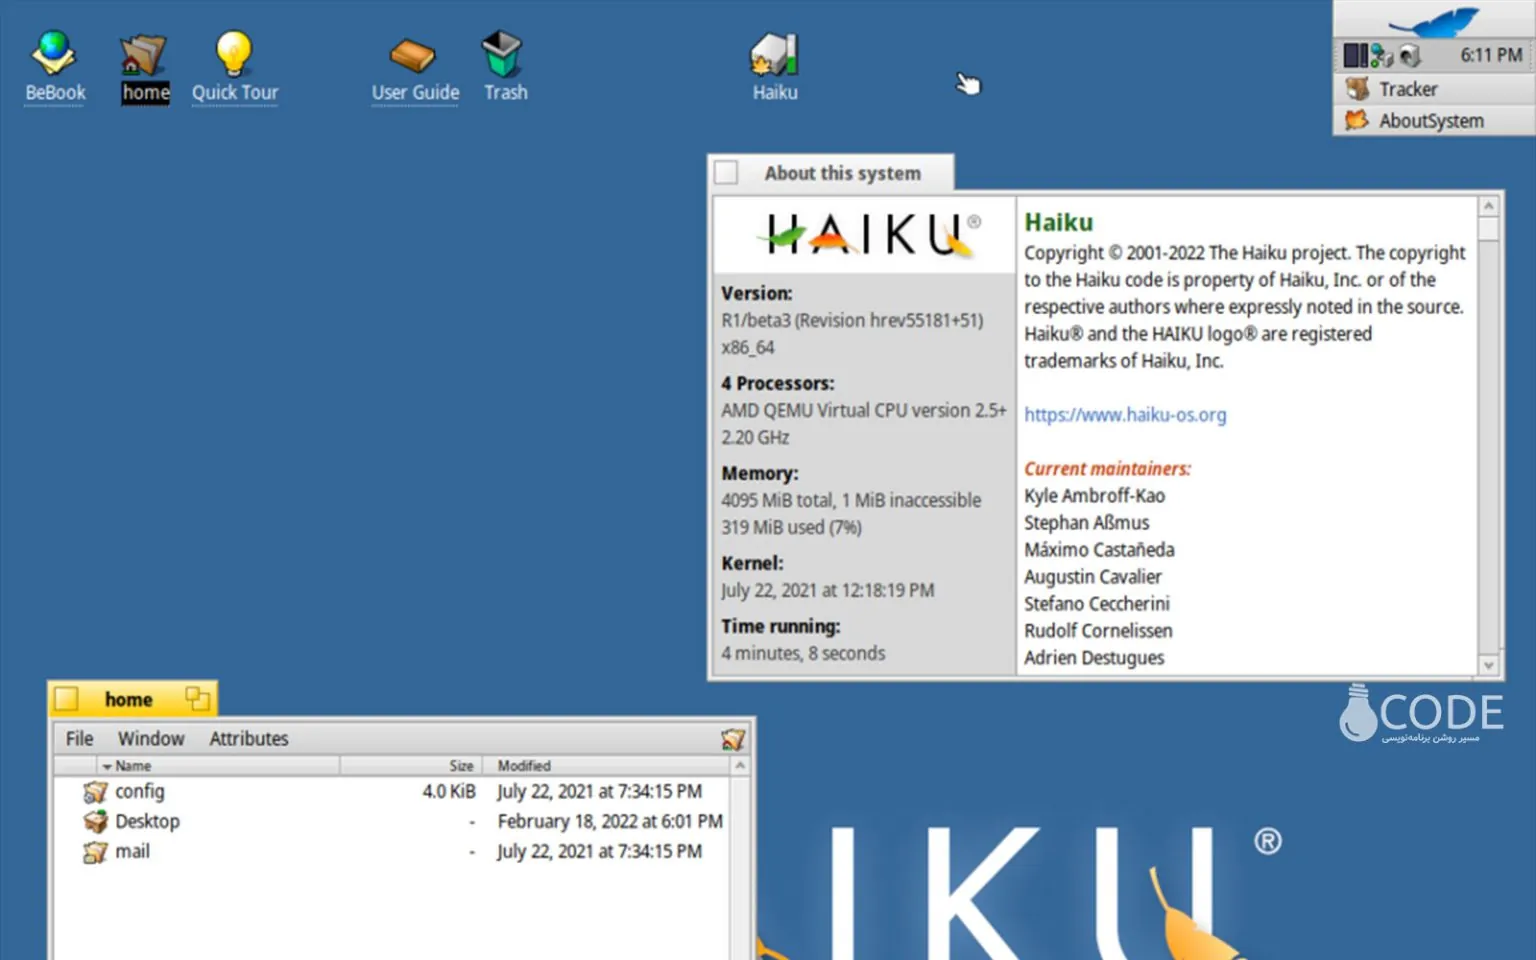Open the Attributes menu
The width and height of the screenshot is (1536, 960).
[x=248, y=739]
